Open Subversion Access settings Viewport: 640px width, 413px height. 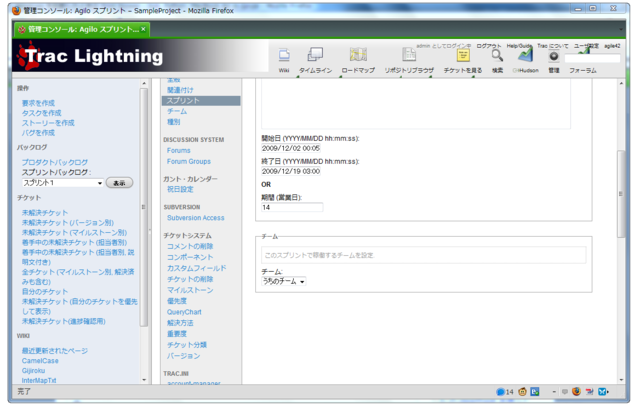coord(196,218)
